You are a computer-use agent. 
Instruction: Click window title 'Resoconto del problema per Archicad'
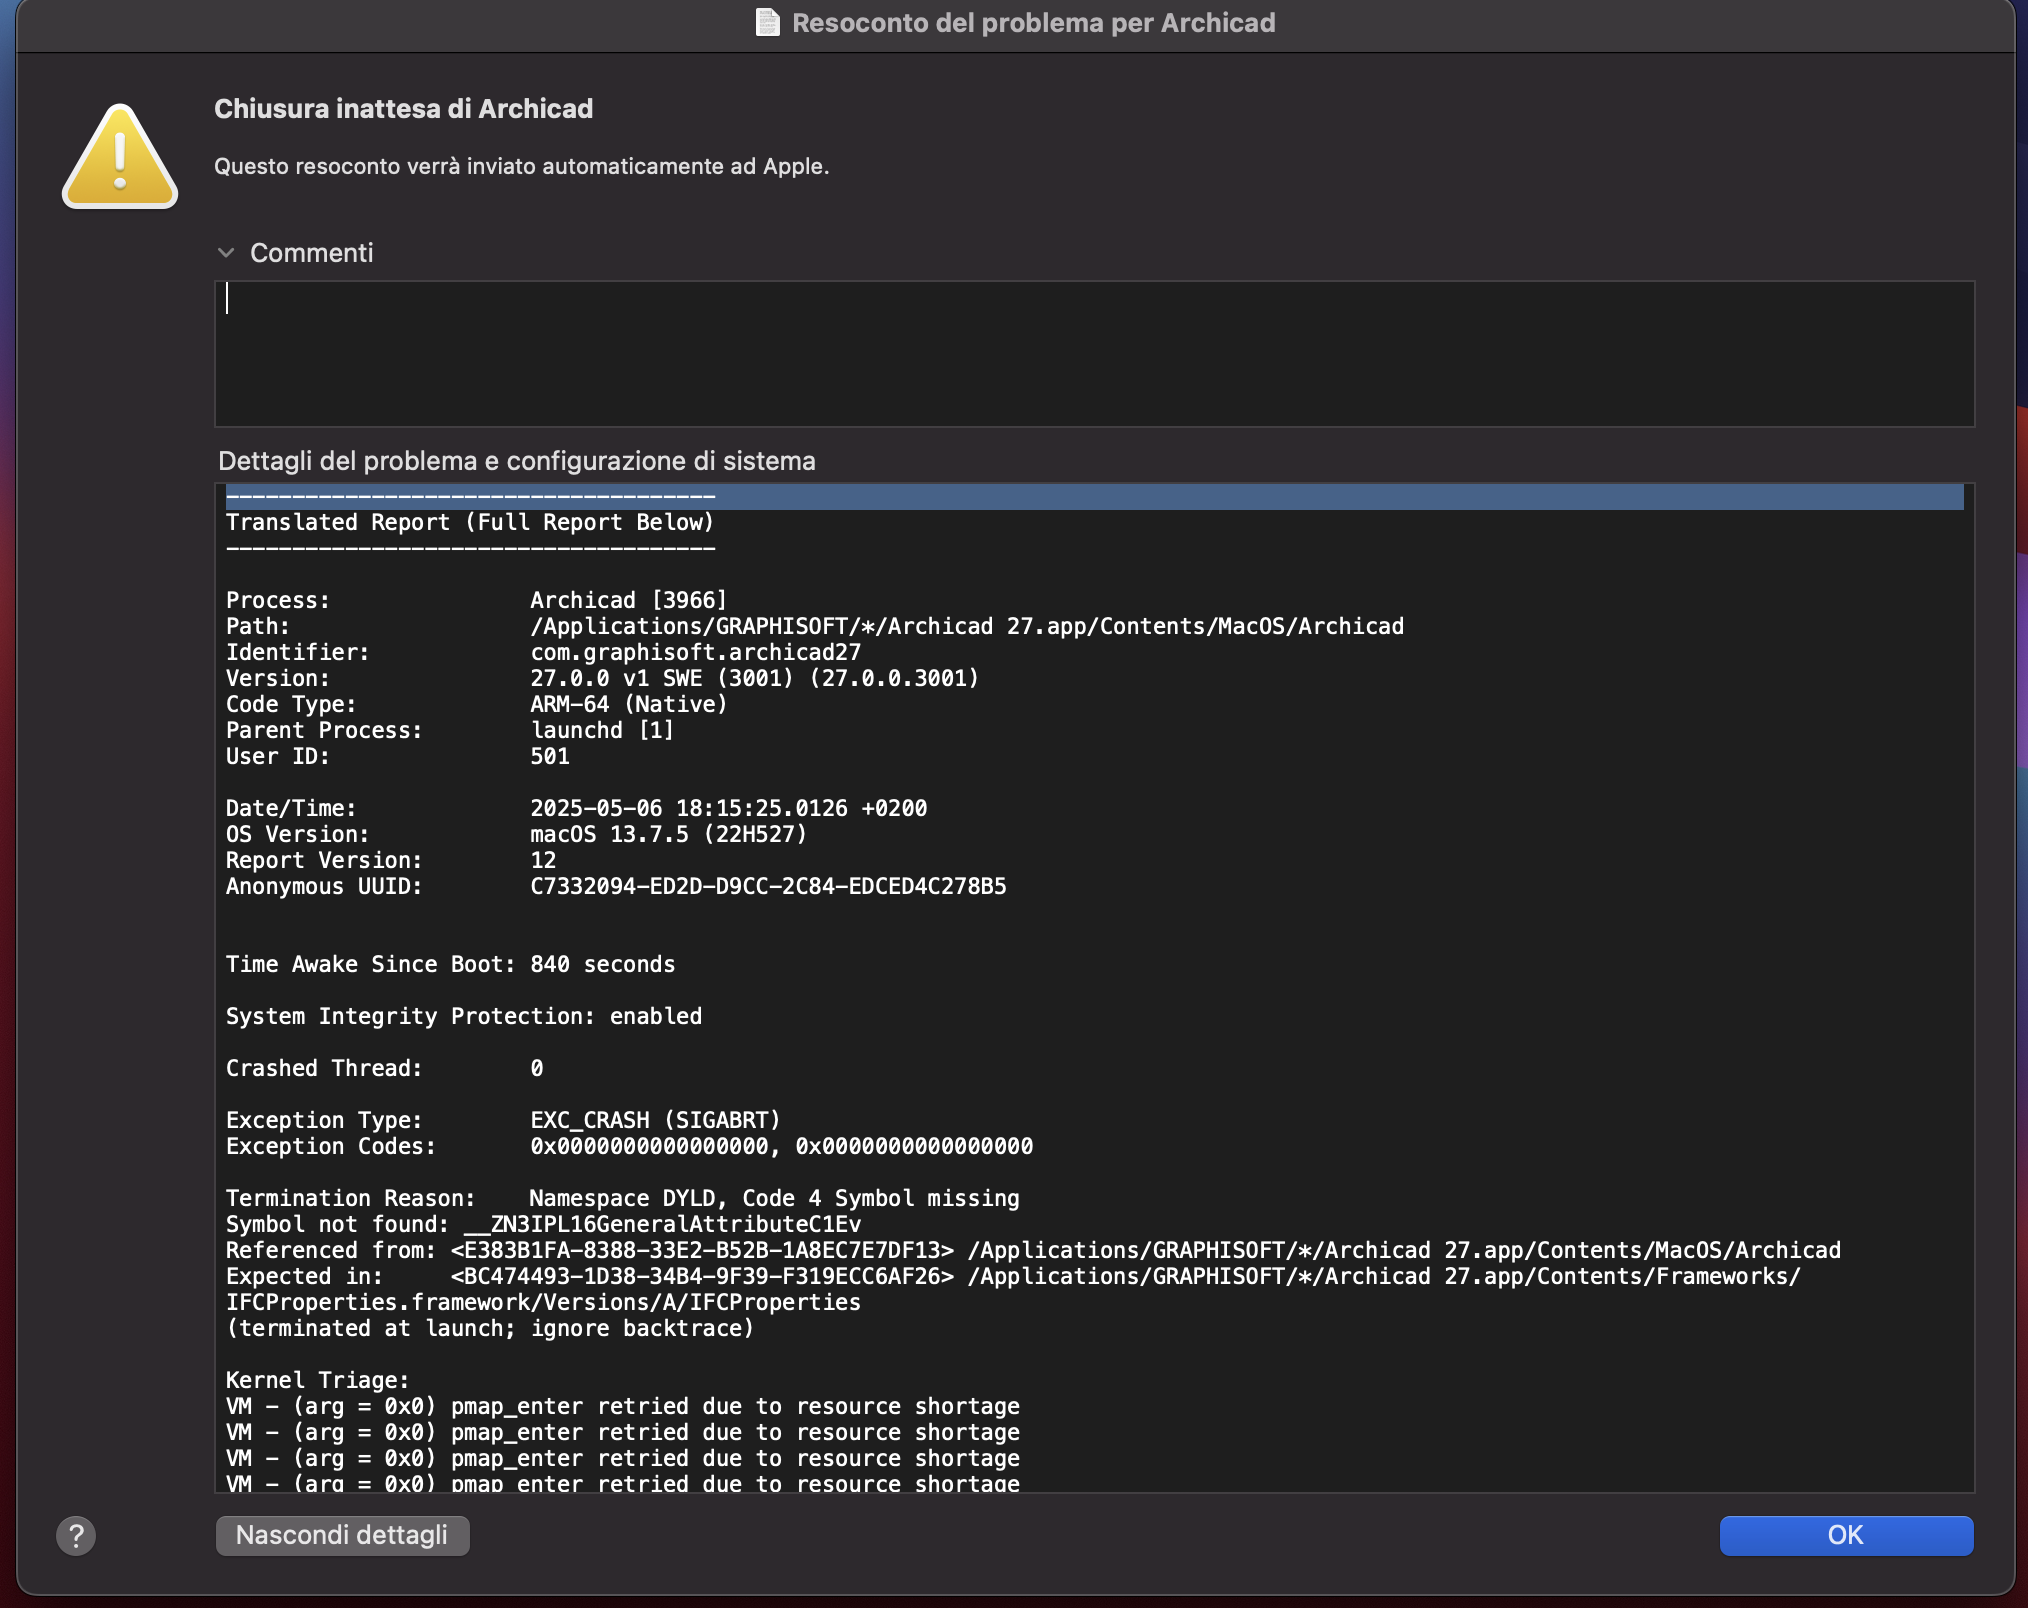click(1033, 22)
